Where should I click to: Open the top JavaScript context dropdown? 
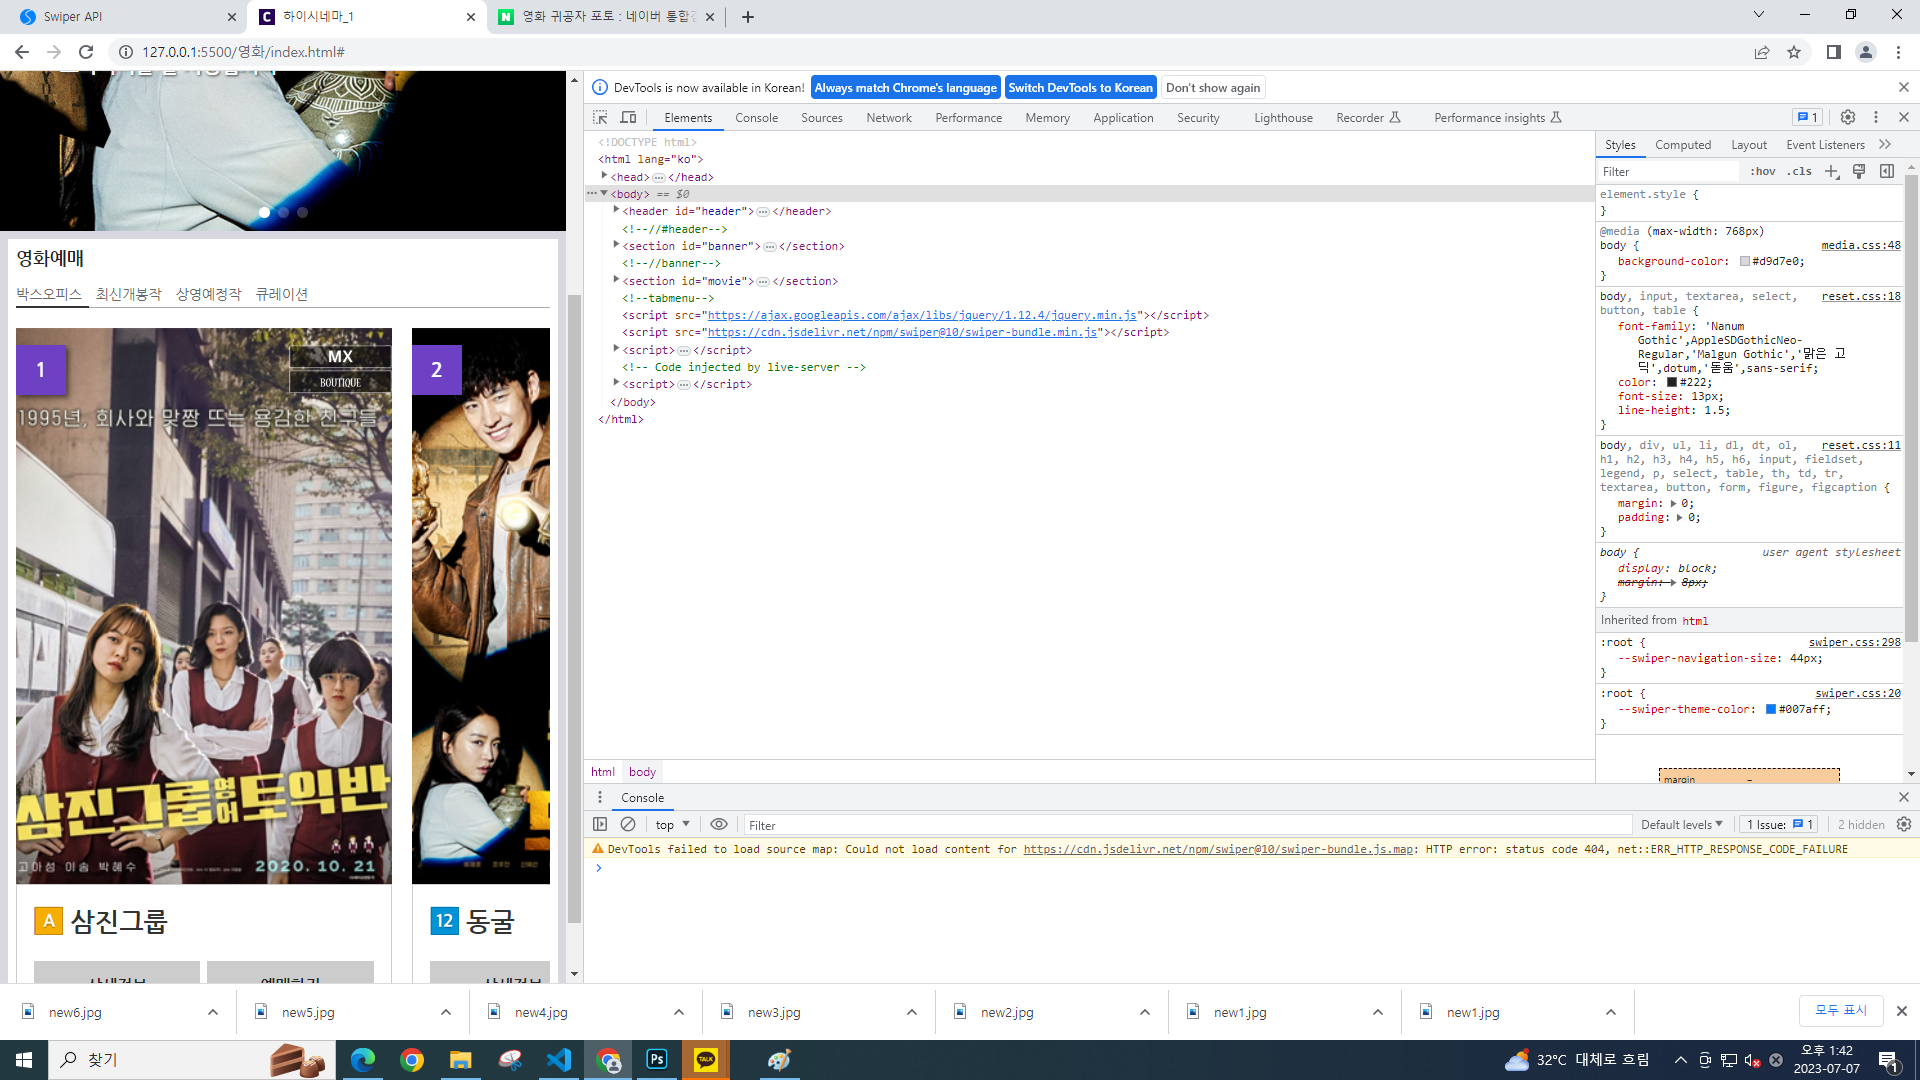pyautogui.click(x=672, y=824)
